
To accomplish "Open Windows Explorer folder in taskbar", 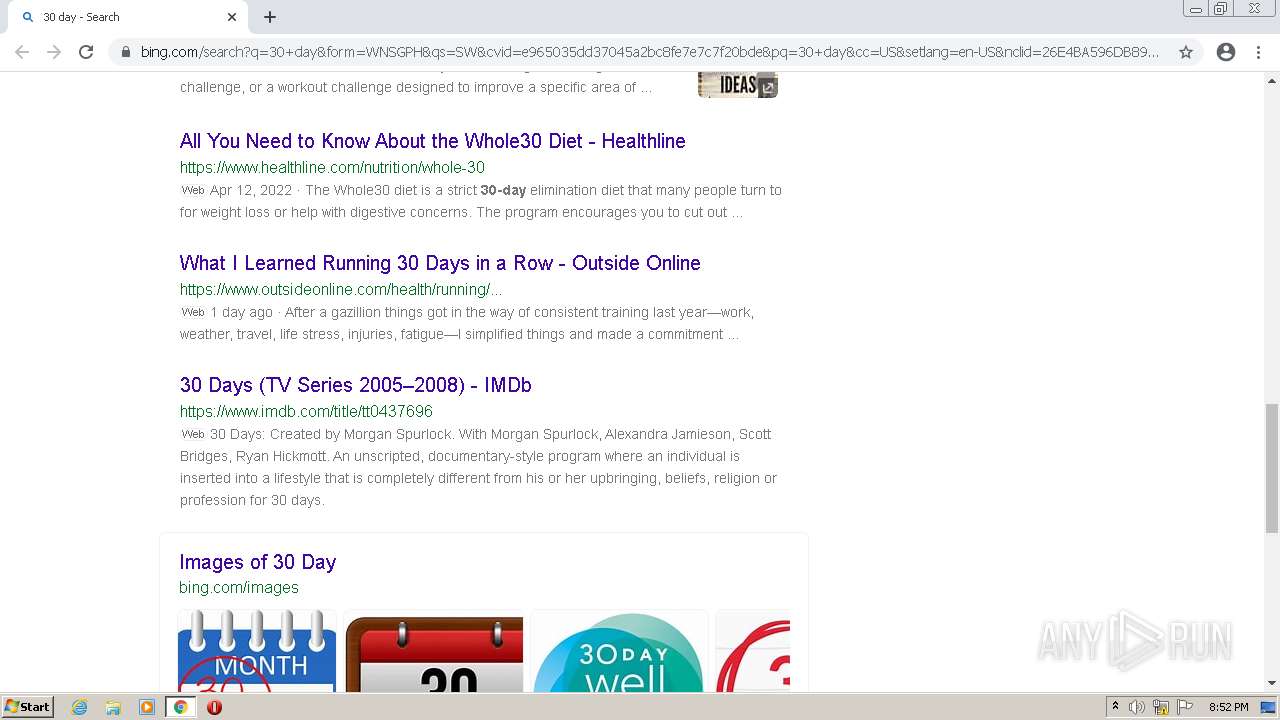I will pos(113,707).
